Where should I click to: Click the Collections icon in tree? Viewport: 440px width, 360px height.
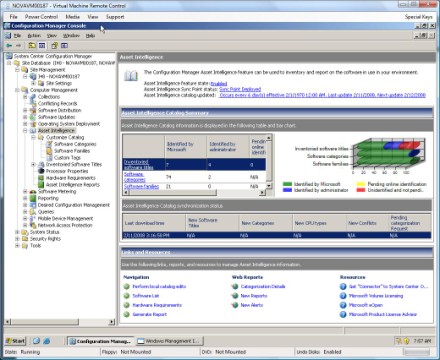[x=33, y=97]
